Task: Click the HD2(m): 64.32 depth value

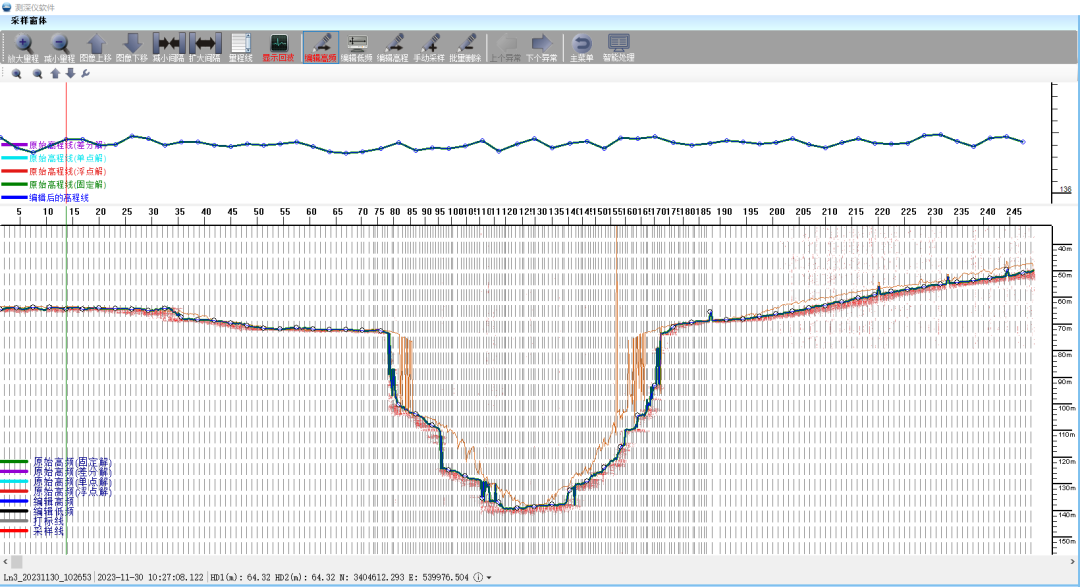Action: [307, 577]
